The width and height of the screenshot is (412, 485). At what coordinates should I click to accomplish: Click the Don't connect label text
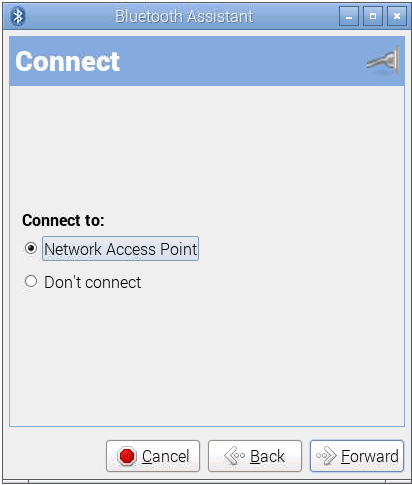(x=93, y=282)
